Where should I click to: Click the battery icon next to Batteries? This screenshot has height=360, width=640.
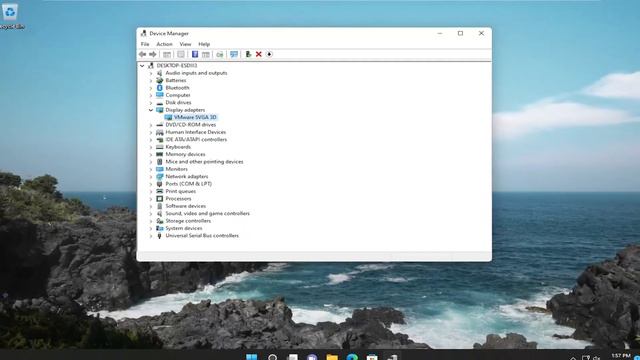click(160, 80)
